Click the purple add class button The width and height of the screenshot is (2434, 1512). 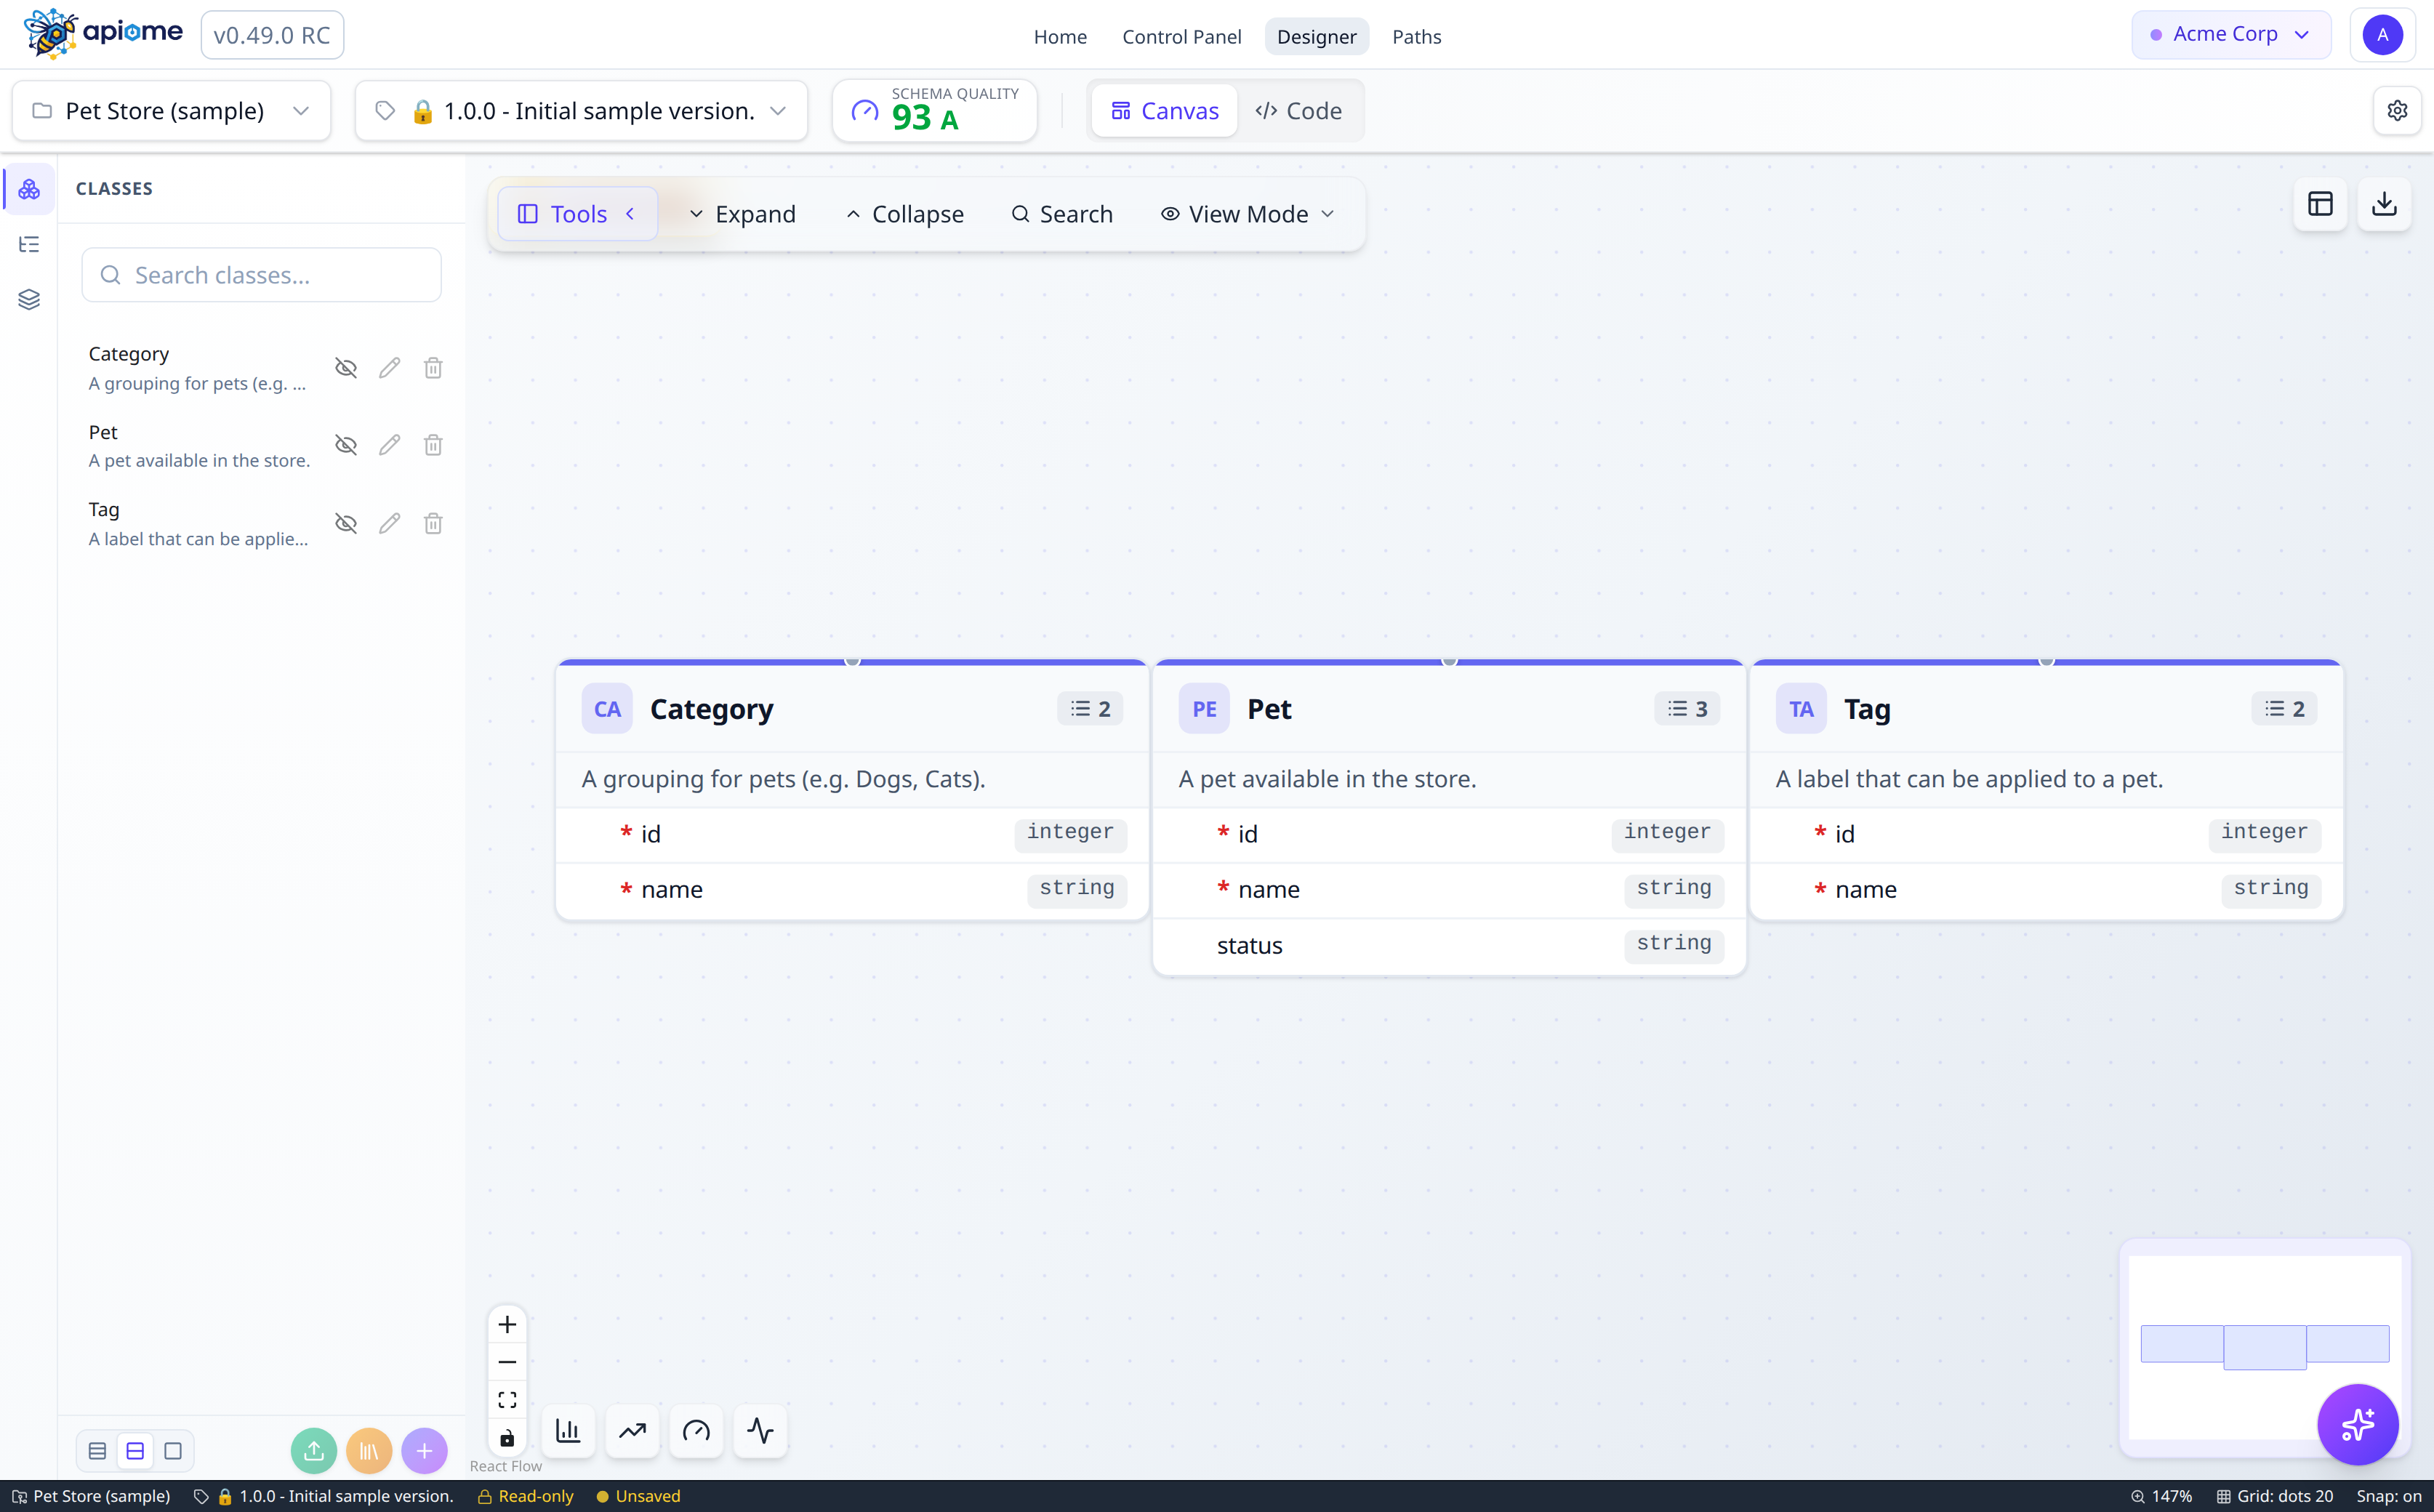(x=424, y=1451)
